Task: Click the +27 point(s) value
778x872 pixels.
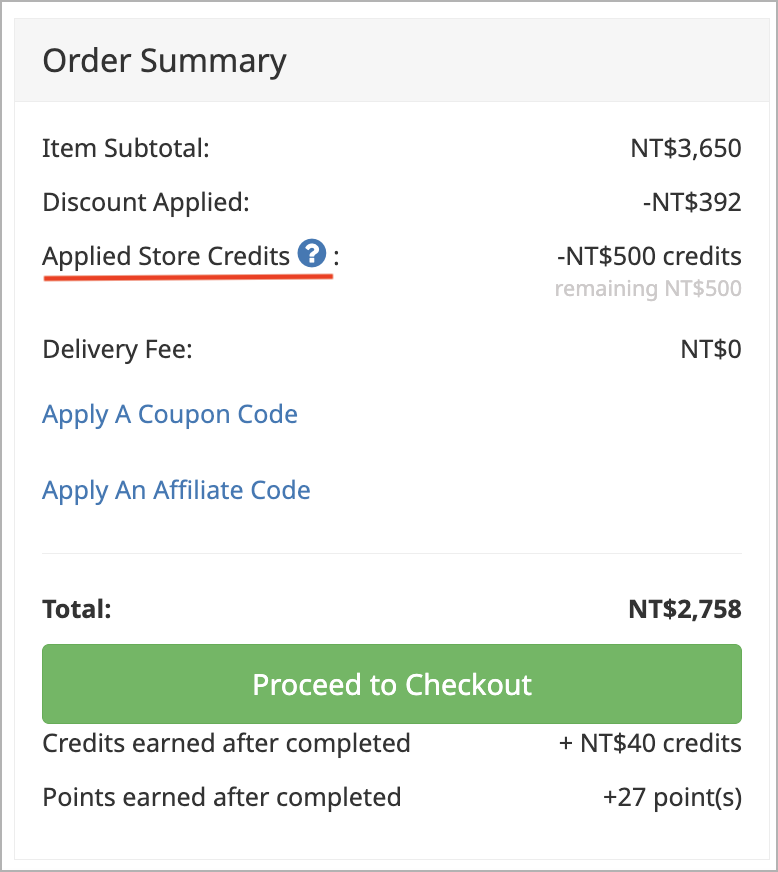Action: point(672,797)
